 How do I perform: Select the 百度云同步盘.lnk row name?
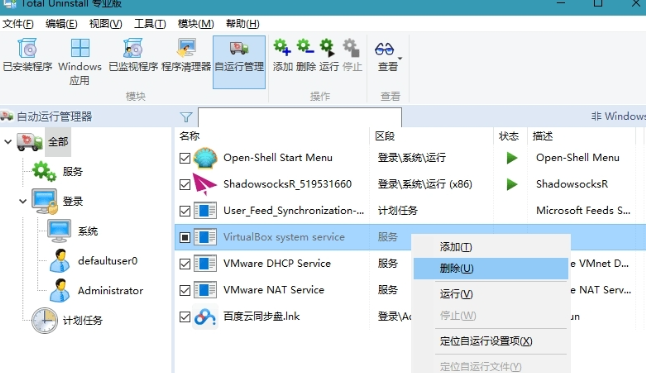(x=262, y=316)
